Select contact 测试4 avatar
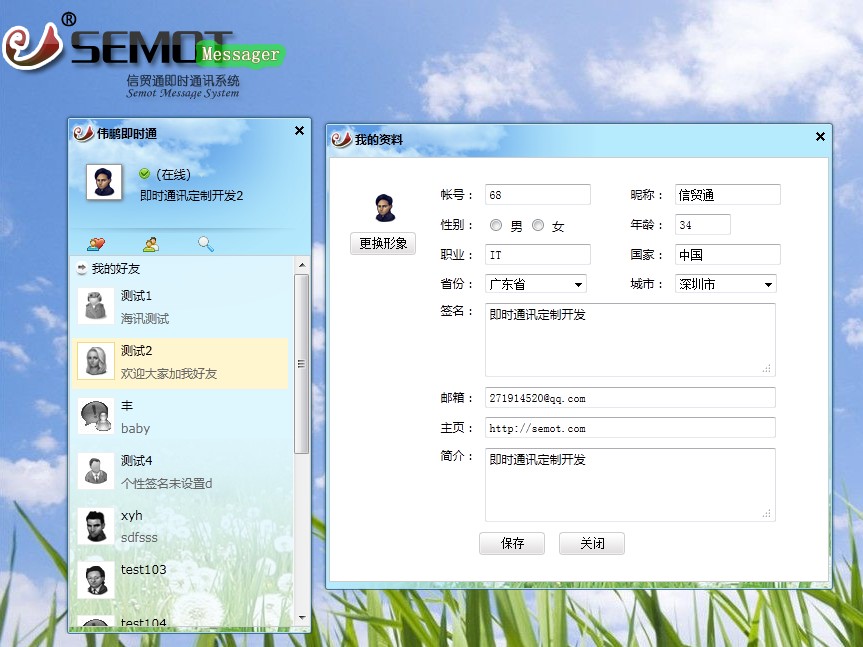863x647 pixels. pyautogui.click(x=96, y=471)
